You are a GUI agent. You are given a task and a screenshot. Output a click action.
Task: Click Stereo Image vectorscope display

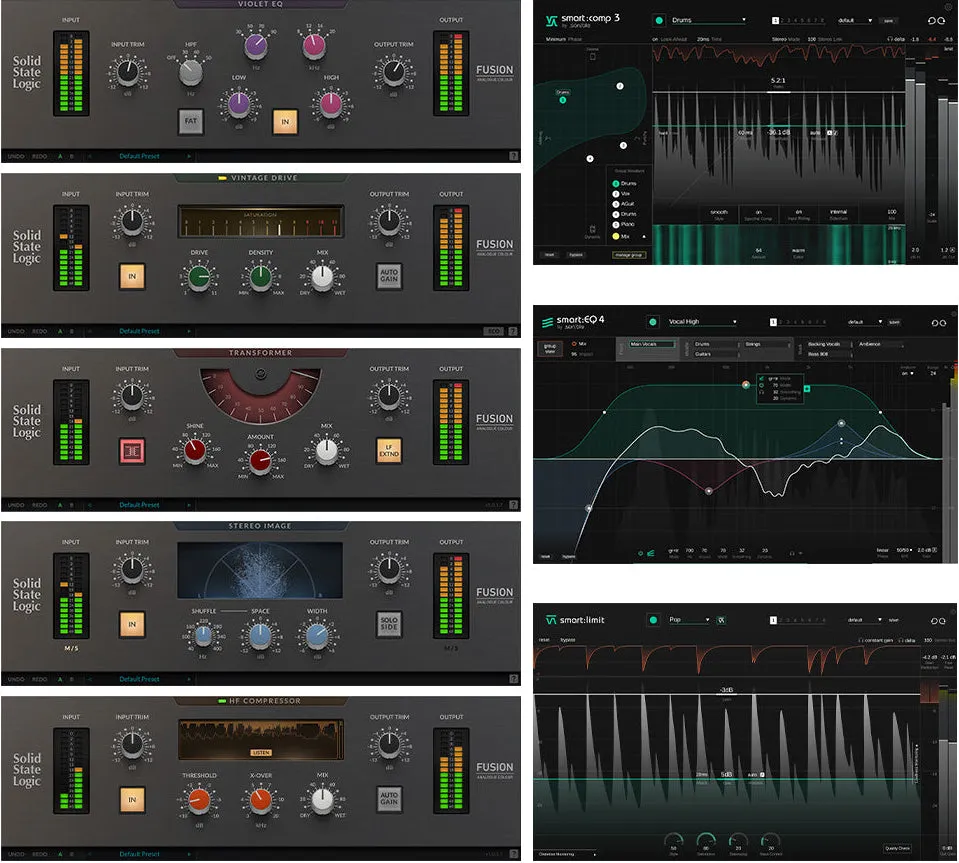coord(260,570)
